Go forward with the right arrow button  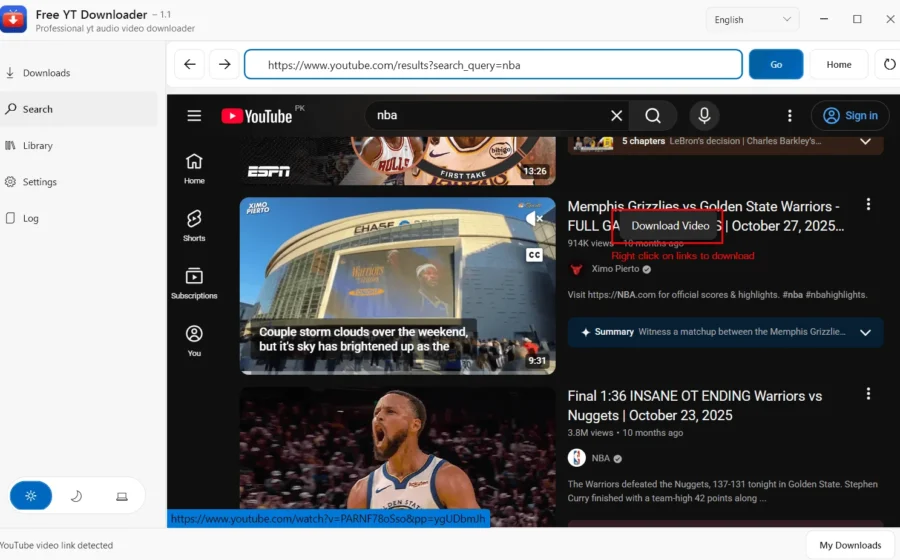[224, 64]
